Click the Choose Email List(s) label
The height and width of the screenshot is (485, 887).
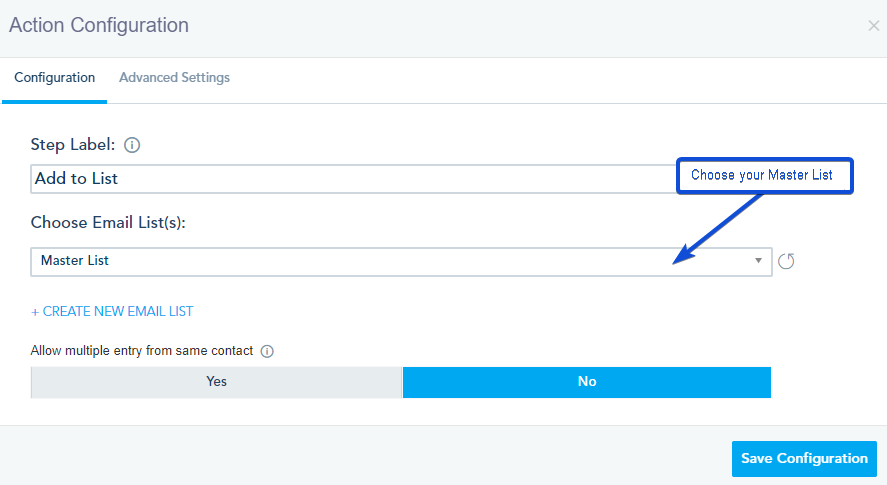pos(108,223)
